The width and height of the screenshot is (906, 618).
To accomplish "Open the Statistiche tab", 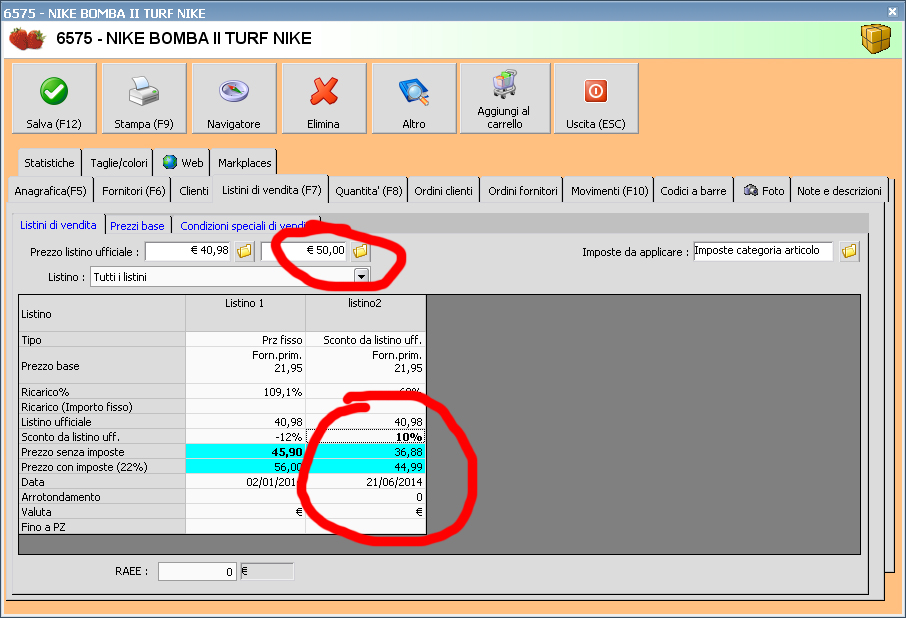I will click(x=49, y=163).
